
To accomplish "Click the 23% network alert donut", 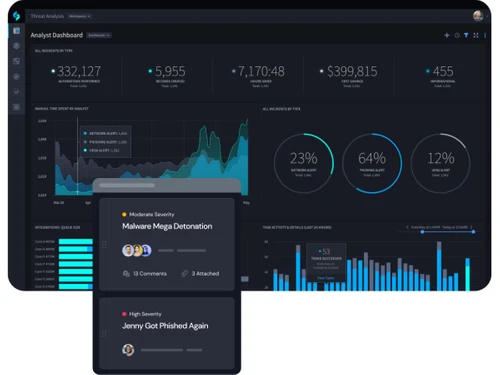I will pyautogui.click(x=304, y=163).
